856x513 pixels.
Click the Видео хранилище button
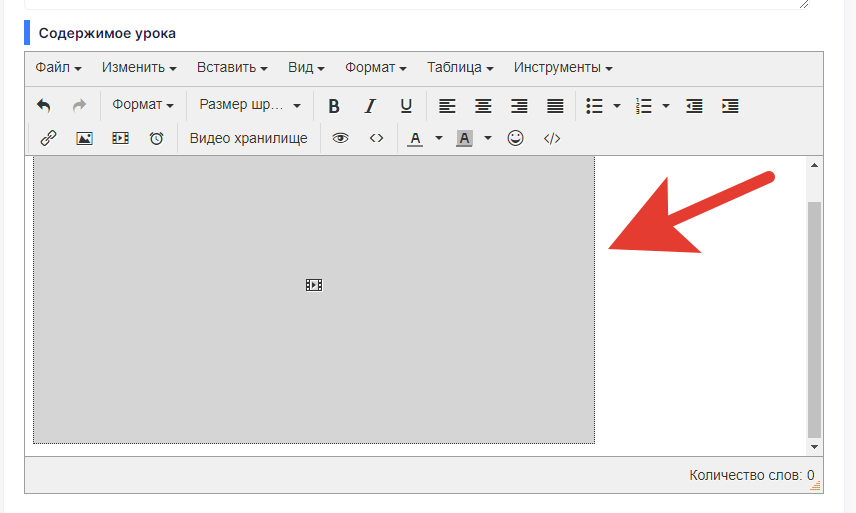click(x=248, y=139)
